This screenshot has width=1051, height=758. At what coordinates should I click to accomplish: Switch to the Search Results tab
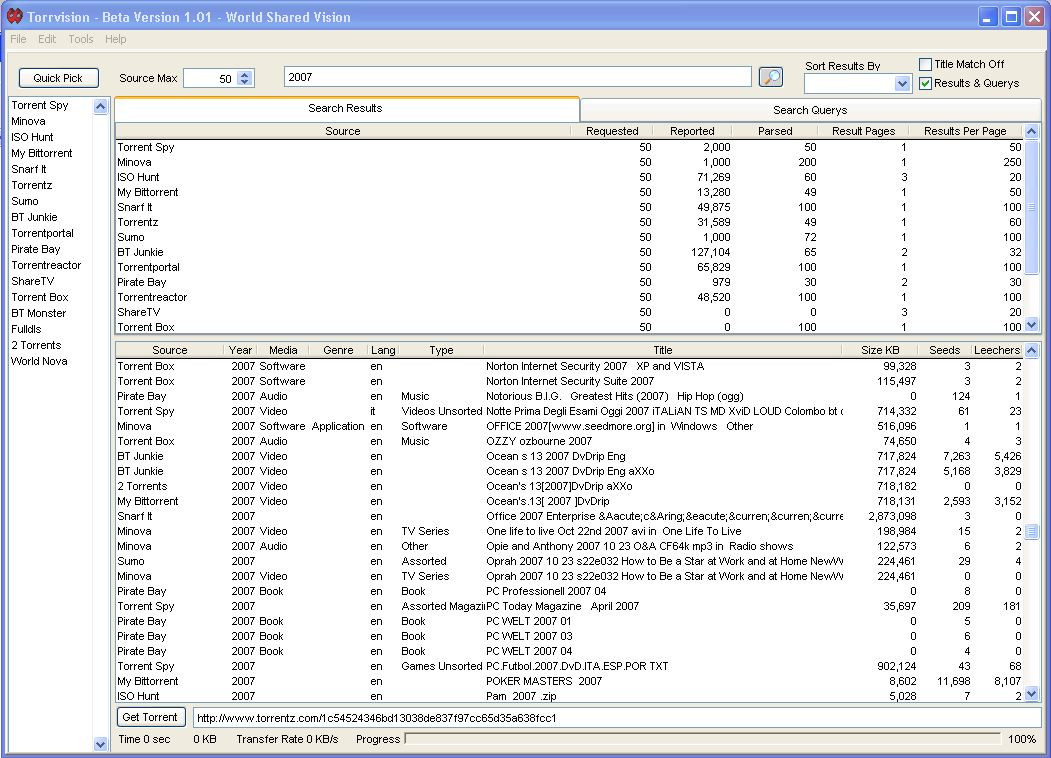click(x=346, y=109)
